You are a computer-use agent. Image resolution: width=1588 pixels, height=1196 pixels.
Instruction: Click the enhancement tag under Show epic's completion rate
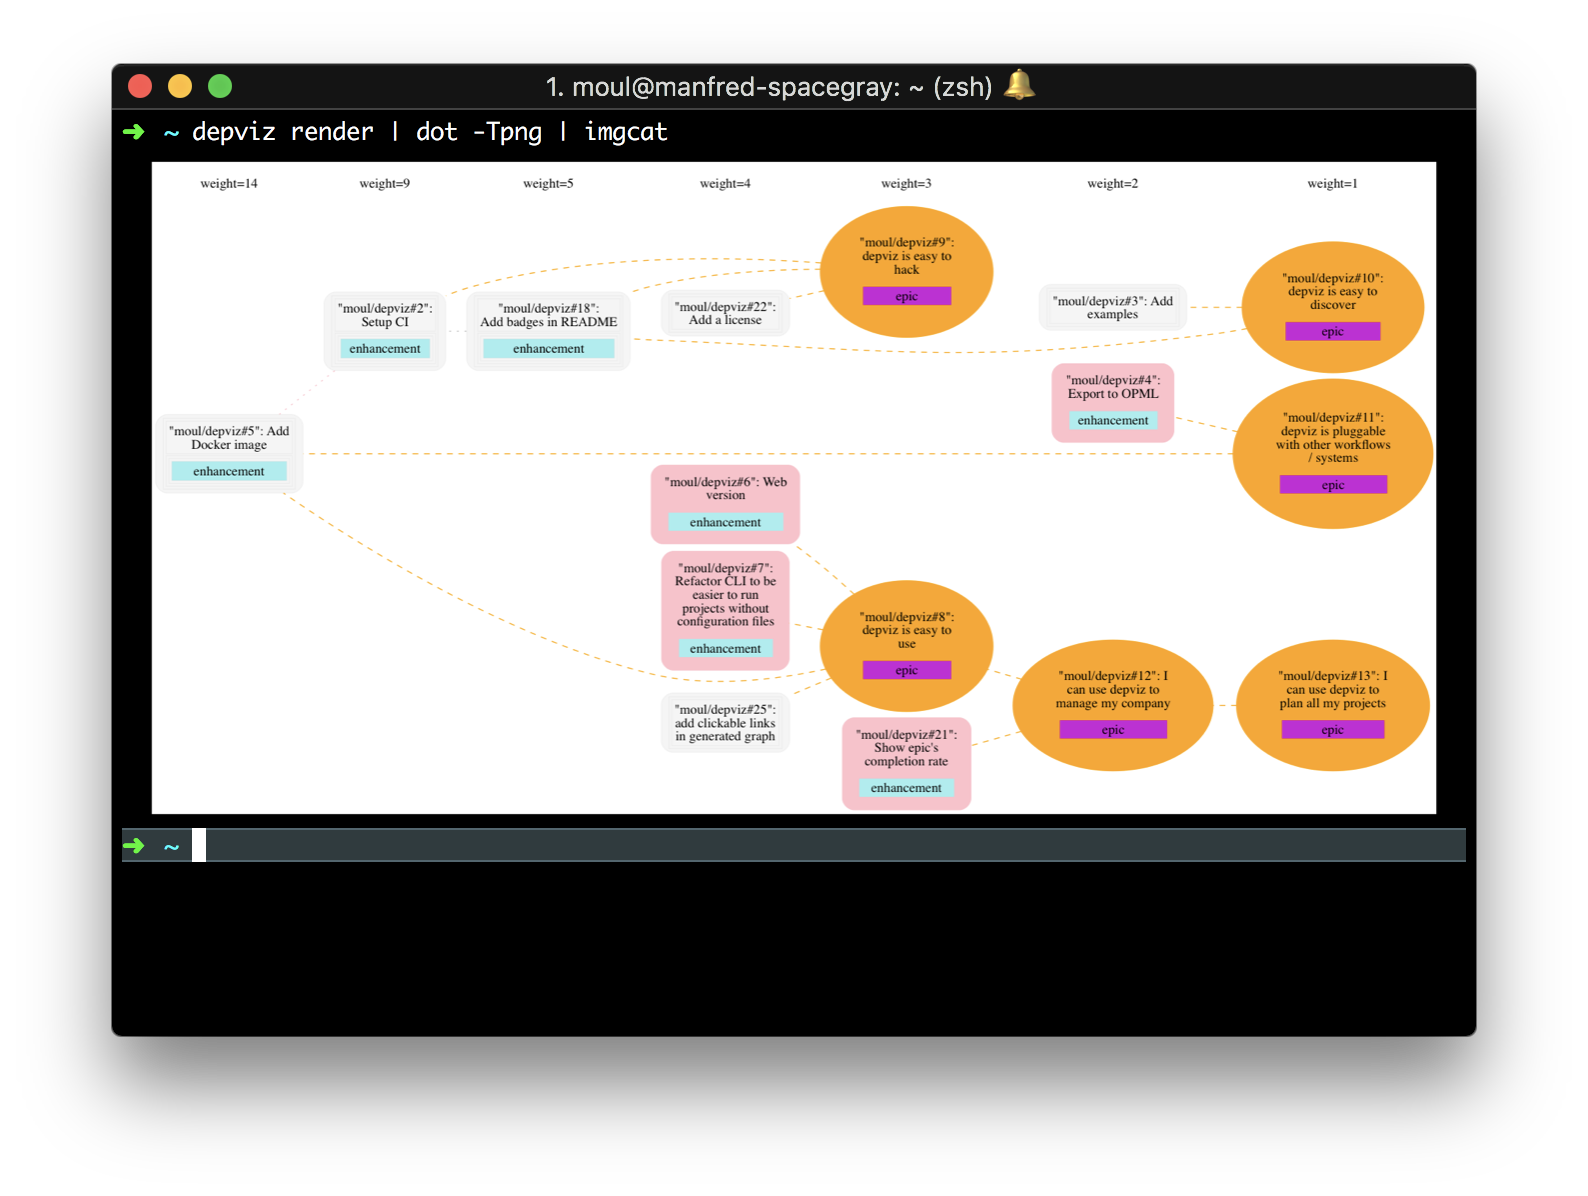coord(907,788)
